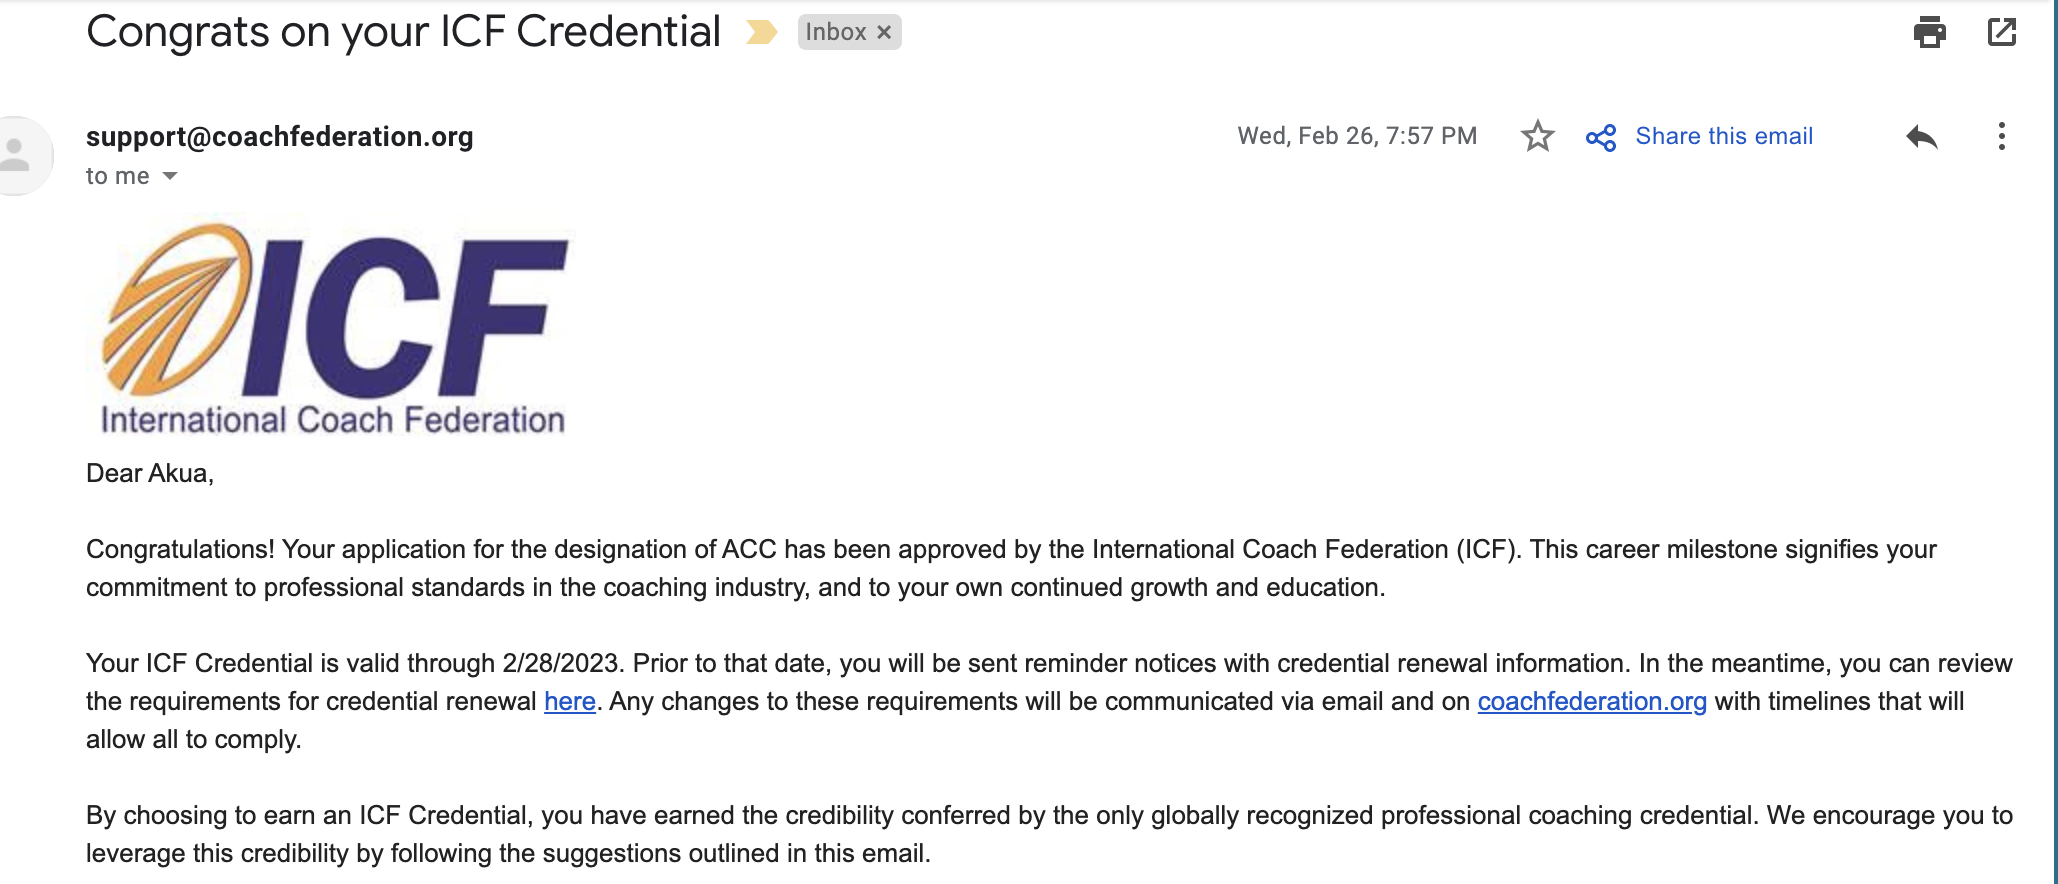Click the "Congratulations!" opening paragraph
2058x884 pixels.
point(1011,568)
